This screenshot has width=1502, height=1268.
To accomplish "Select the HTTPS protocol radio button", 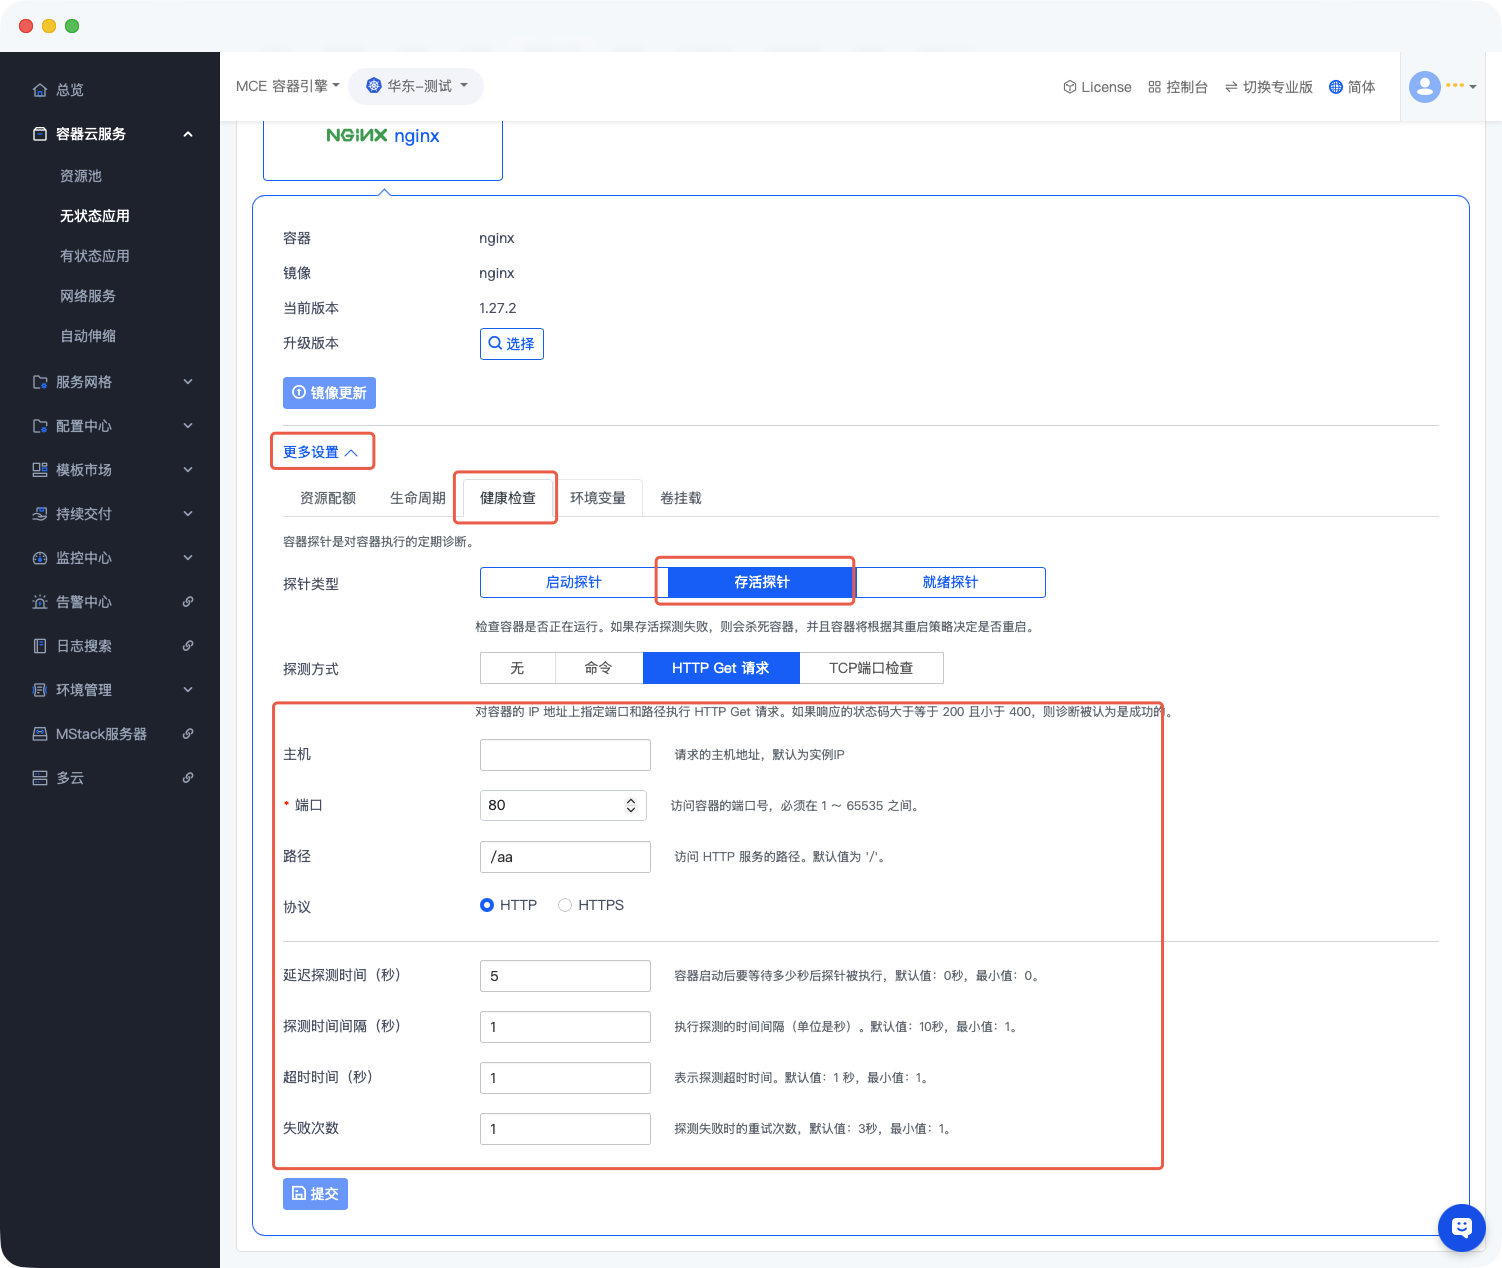I will coord(565,905).
